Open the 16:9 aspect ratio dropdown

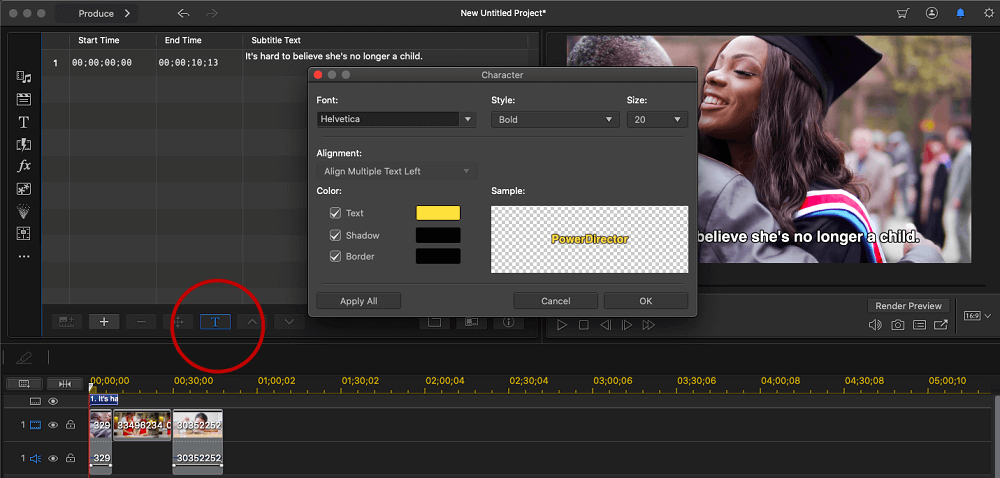click(978, 315)
